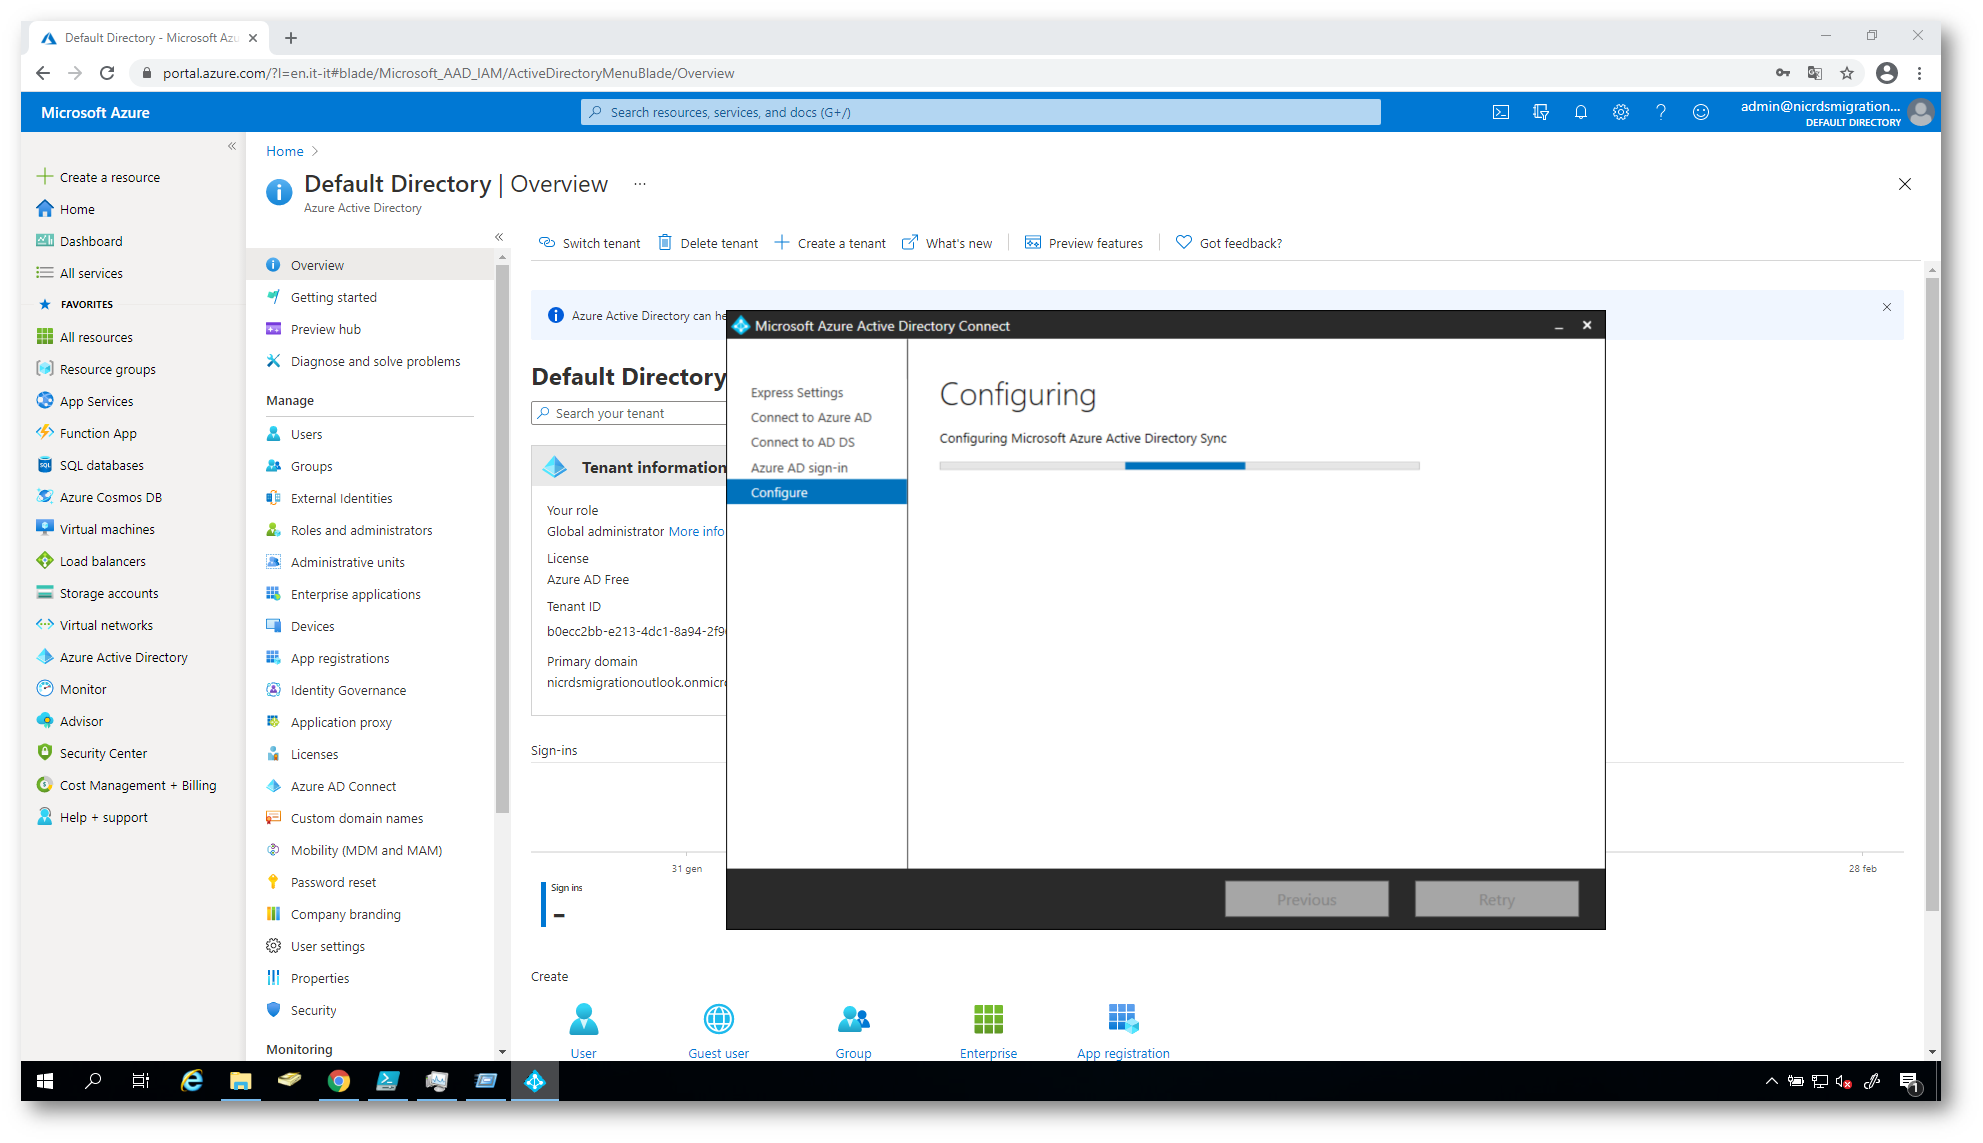
Task: Click Create a tenant command
Action: pos(830,243)
